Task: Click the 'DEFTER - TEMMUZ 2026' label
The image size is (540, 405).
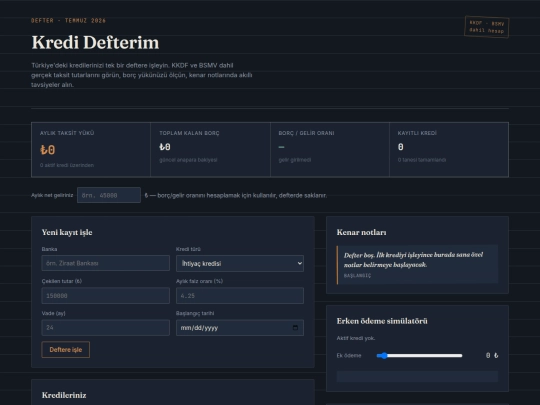Action: pyautogui.click(x=68, y=21)
